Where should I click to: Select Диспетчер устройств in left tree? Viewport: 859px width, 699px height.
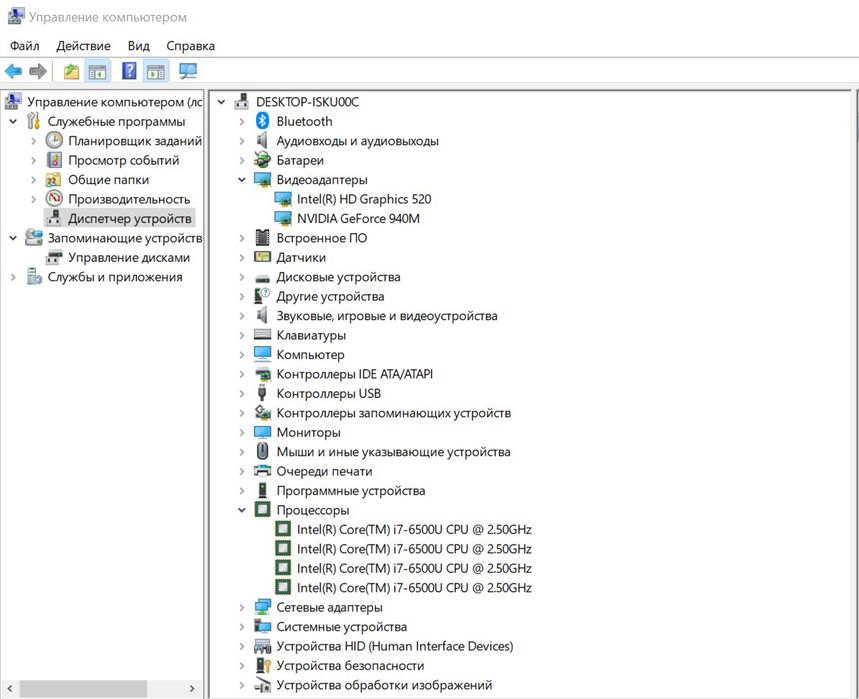tap(129, 219)
